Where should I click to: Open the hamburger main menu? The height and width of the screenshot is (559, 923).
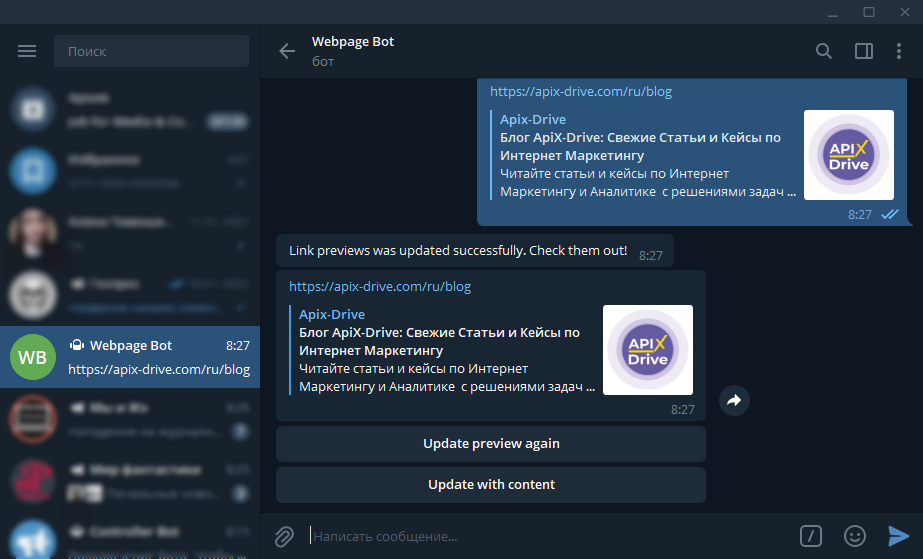27,51
